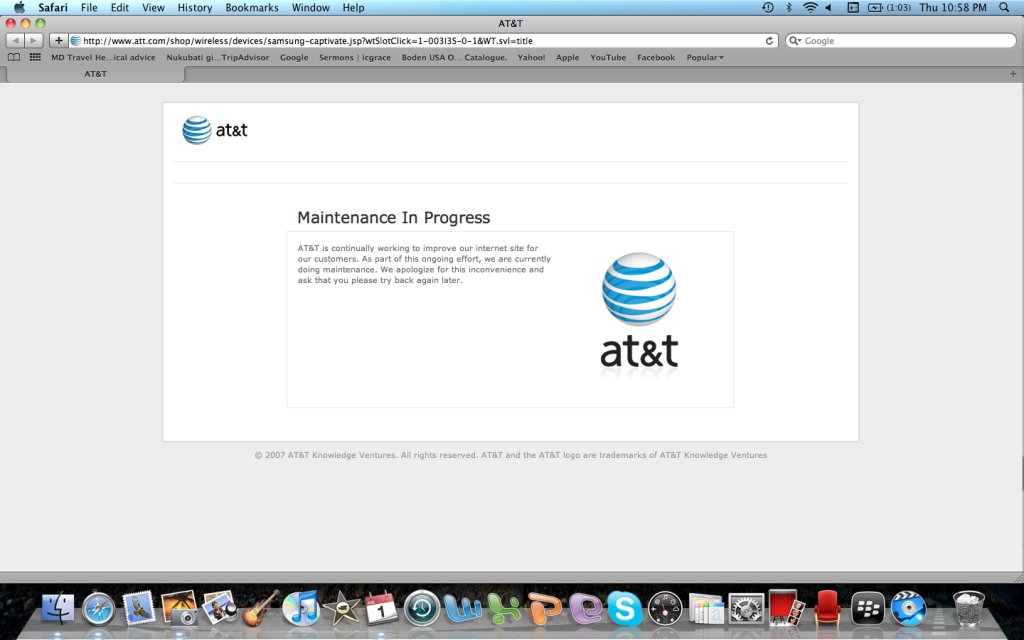1024x640 pixels.
Task: Open the Bluetooth menu bar icon
Action: (789, 7)
